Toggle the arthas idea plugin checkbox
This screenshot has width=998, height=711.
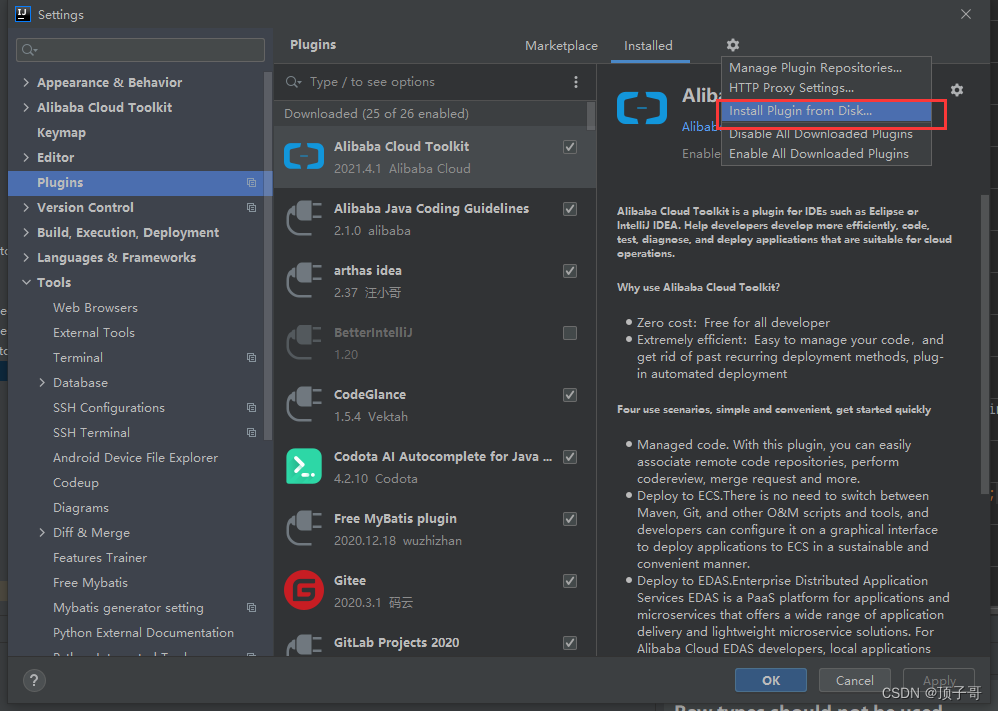[x=570, y=271]
